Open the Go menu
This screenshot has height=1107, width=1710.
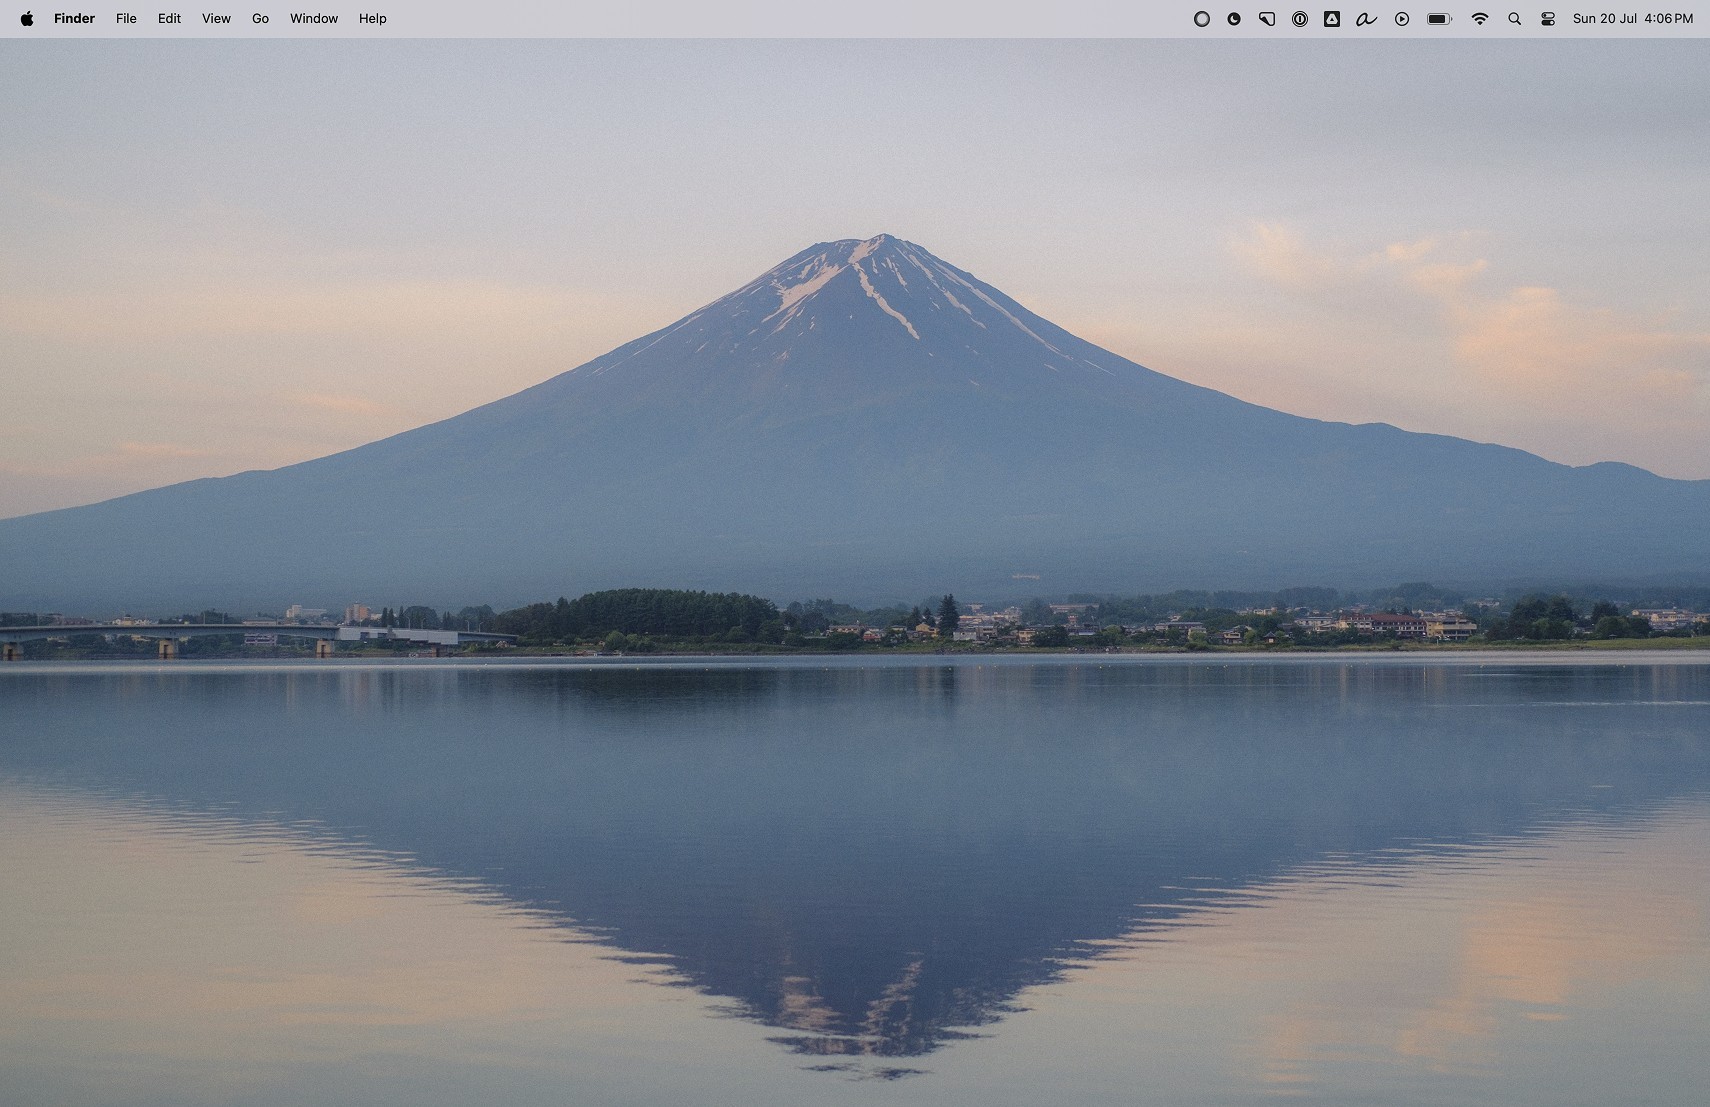pyautogui.click(x=260, y=19)
